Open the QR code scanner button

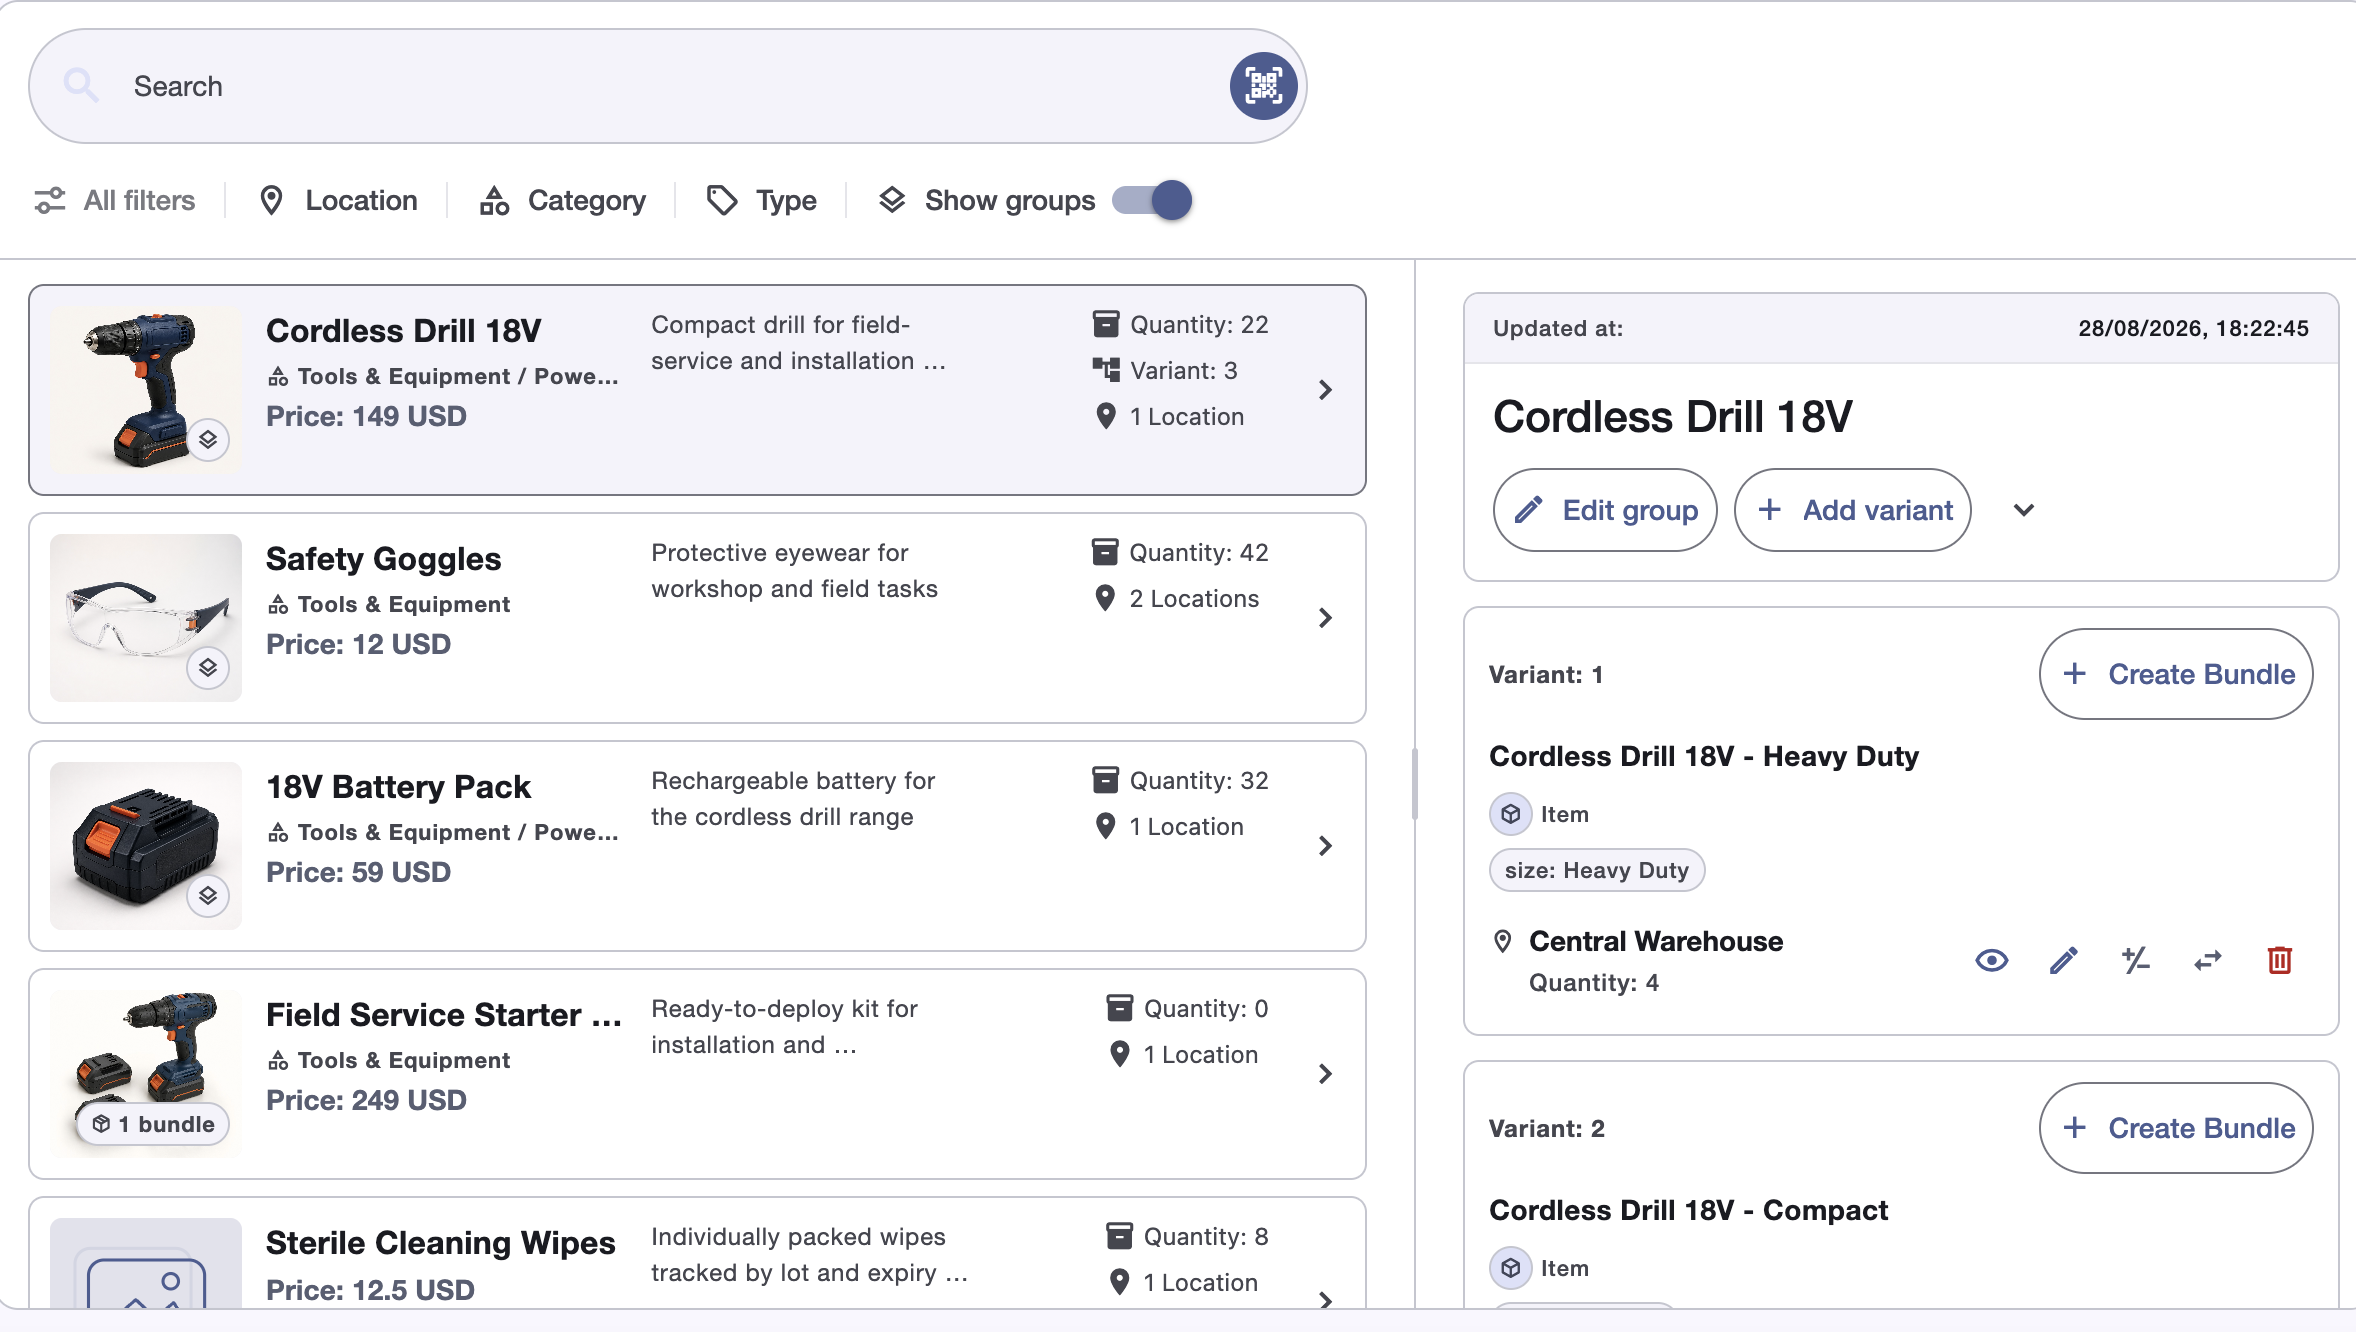coord(1263,86)
